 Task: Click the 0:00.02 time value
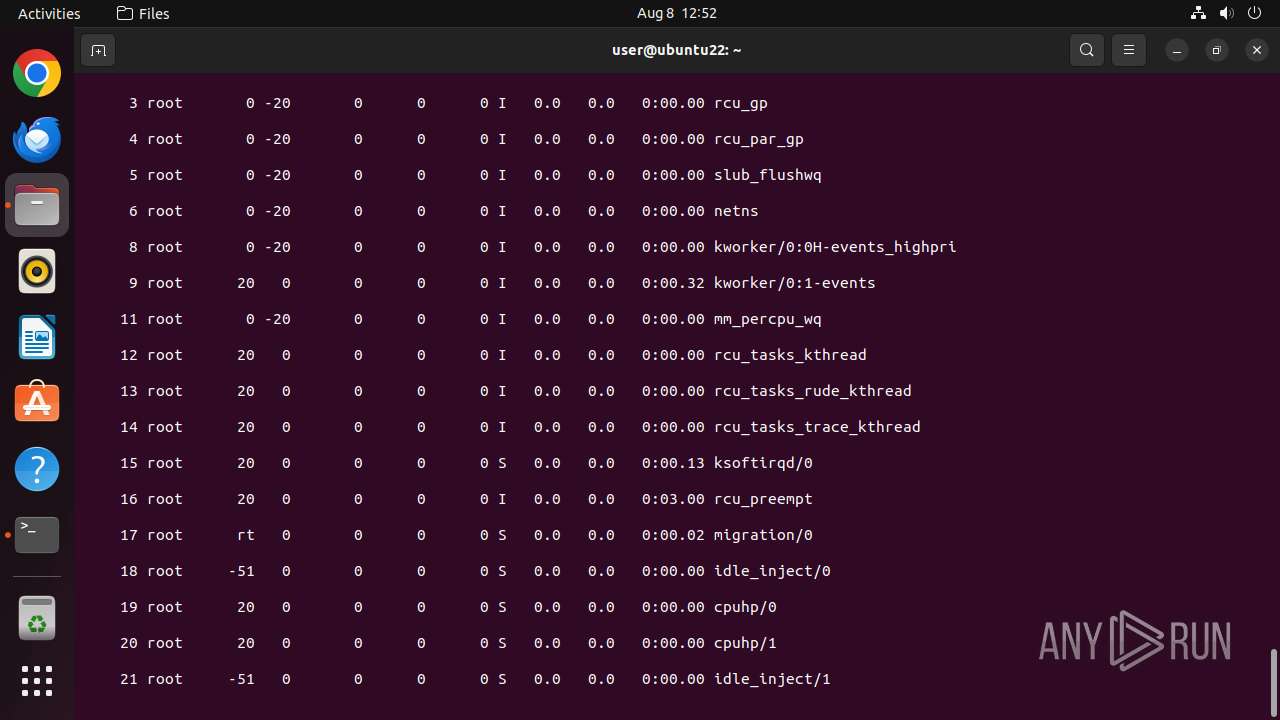[673, 535]
